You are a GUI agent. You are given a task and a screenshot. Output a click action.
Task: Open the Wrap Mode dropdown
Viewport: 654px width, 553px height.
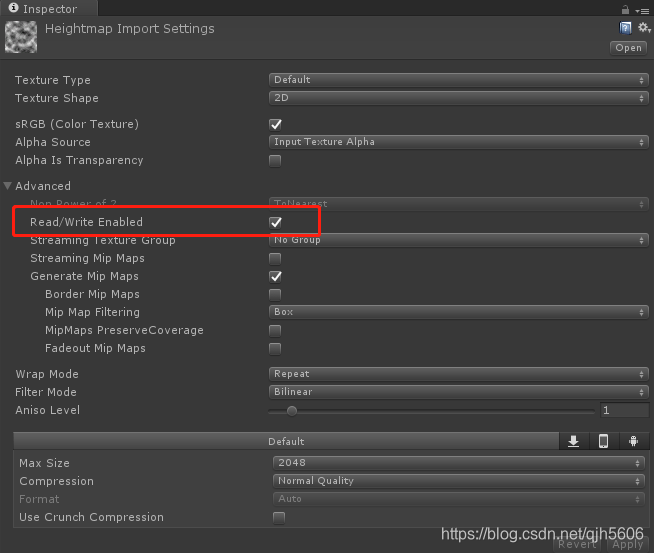(x=459, y=374)
